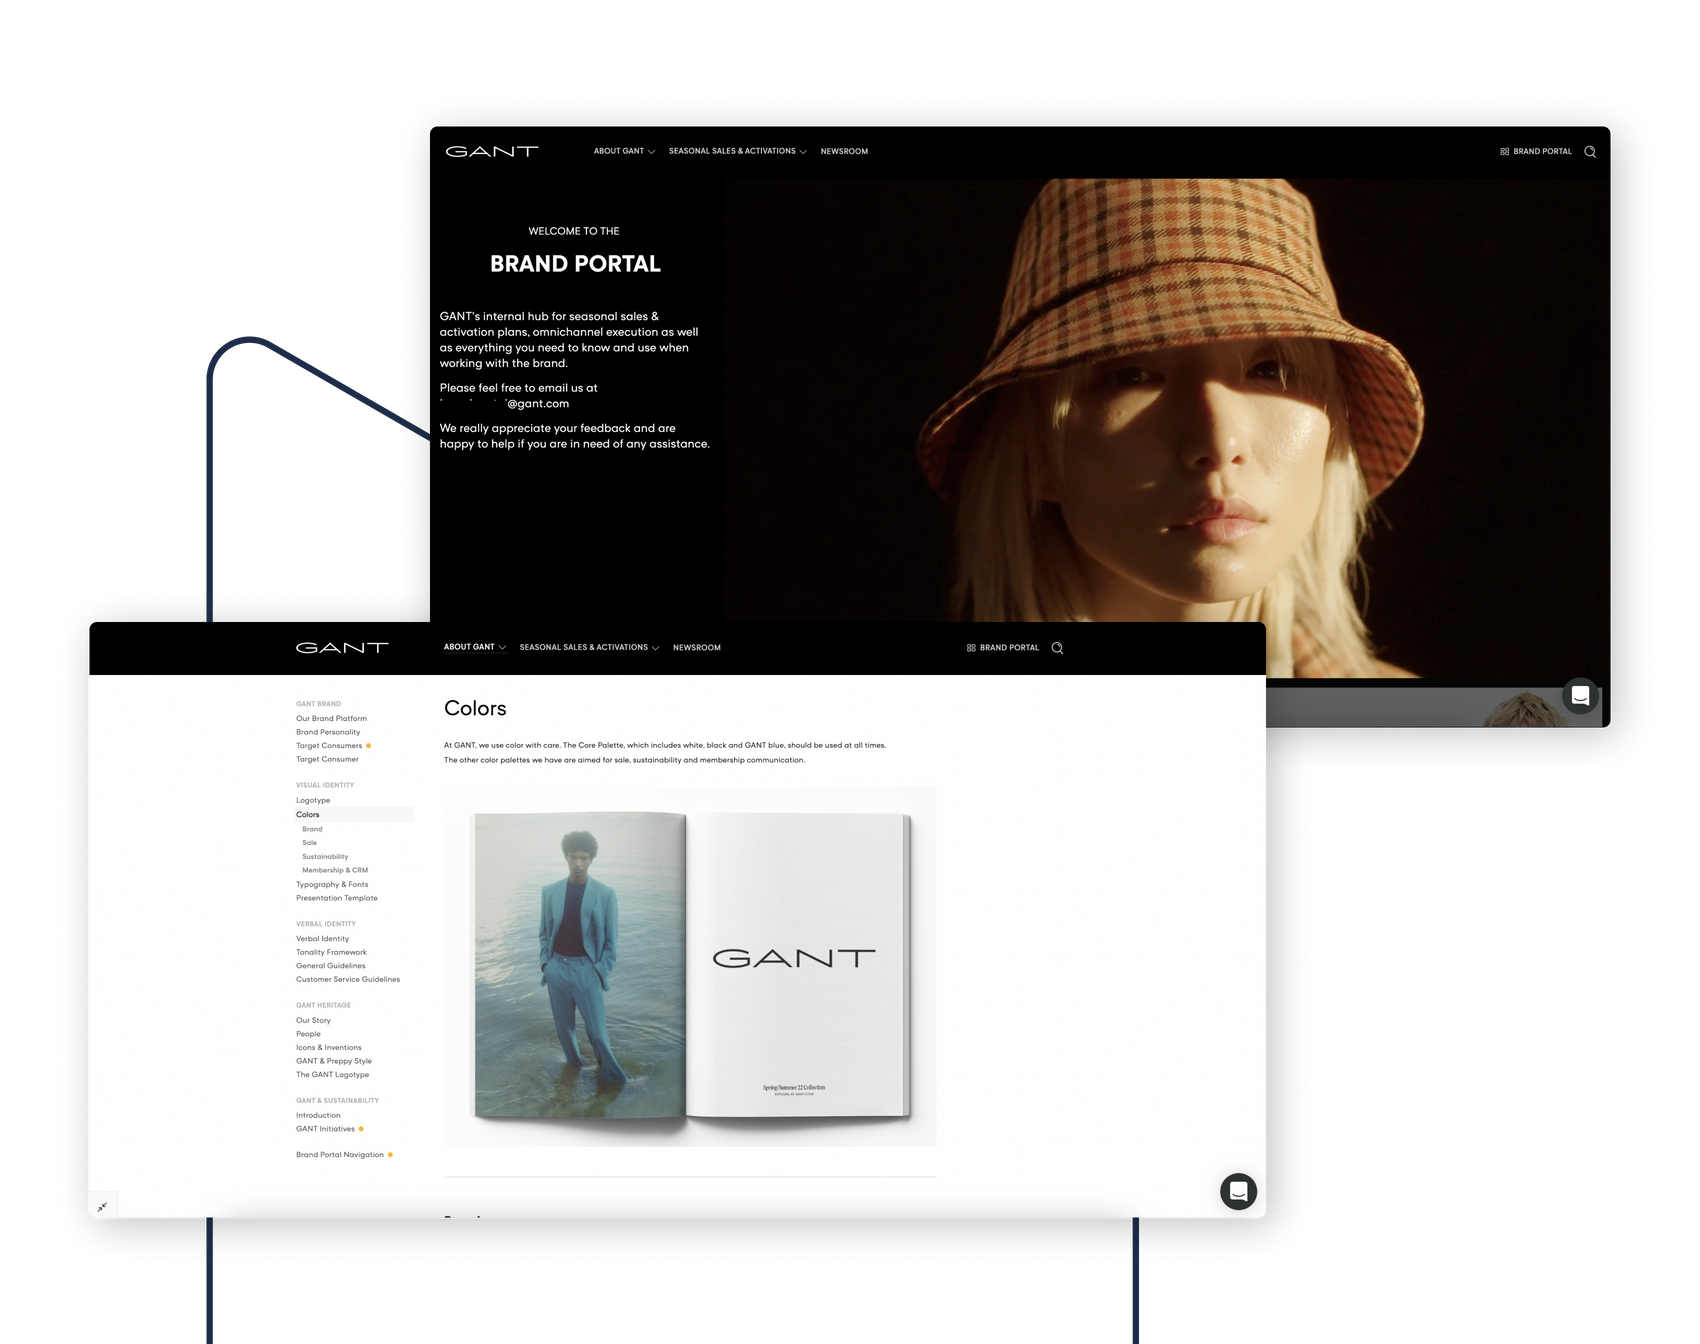Screen dimensions: 1700x1344
Task: Open GANT & Preppy Style page
Action: 334,1061
